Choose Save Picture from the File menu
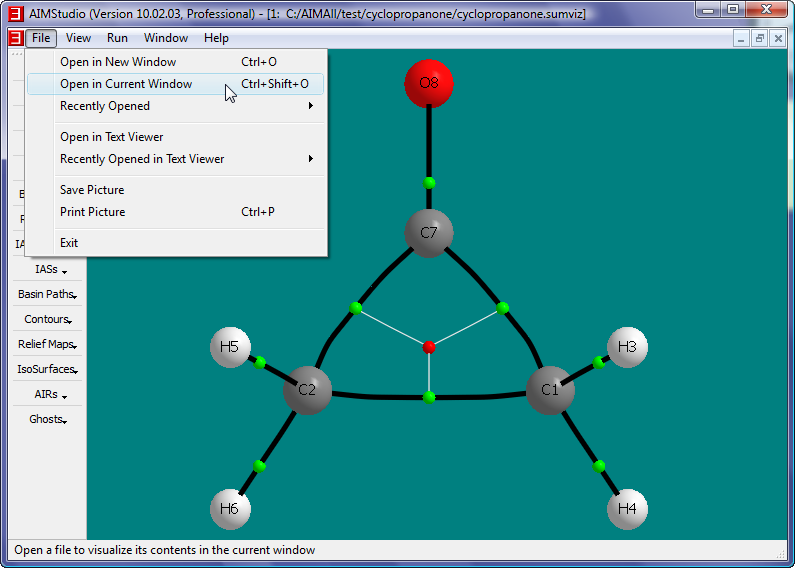Image resolution: width=795 pixels, height=568 pixels. pos(92,190)
